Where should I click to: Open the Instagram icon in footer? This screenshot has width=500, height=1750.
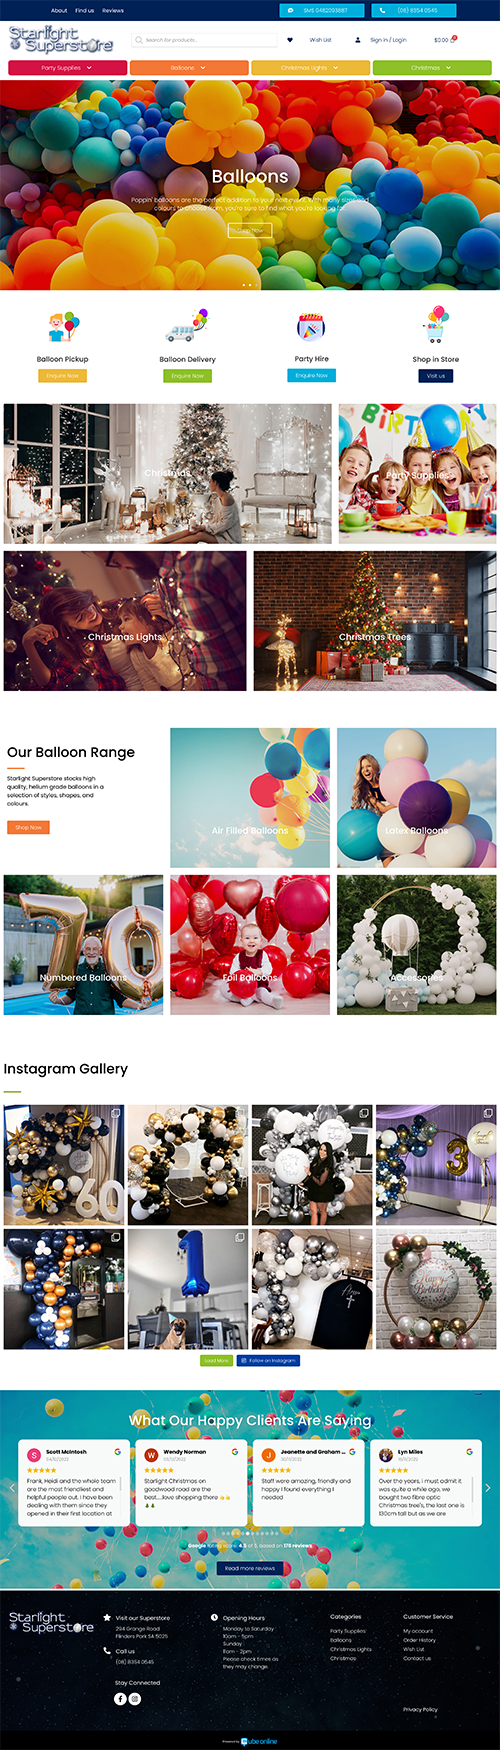coord(135,1699)
